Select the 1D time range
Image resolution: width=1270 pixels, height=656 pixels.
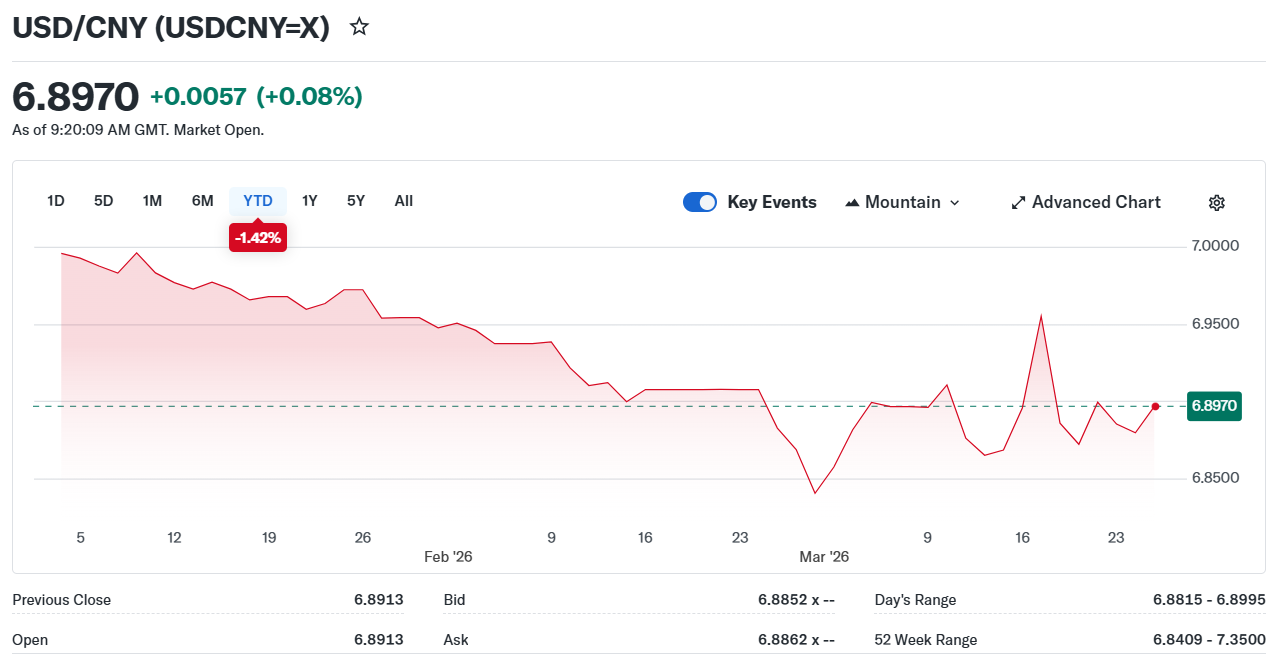(56, 201)
